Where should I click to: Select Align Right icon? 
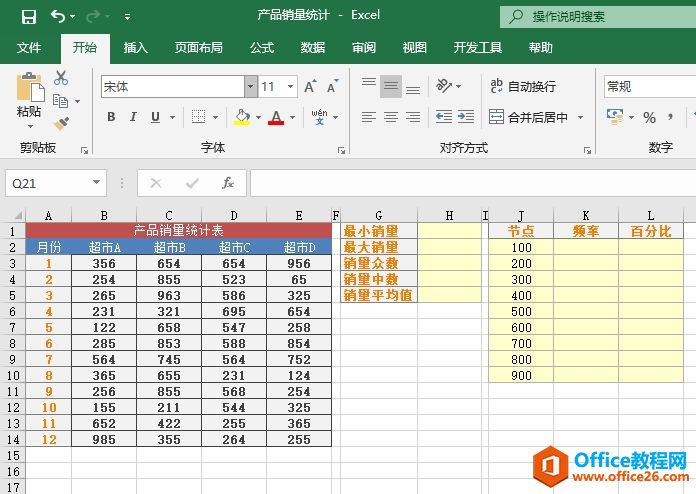(x=413, y=117)
